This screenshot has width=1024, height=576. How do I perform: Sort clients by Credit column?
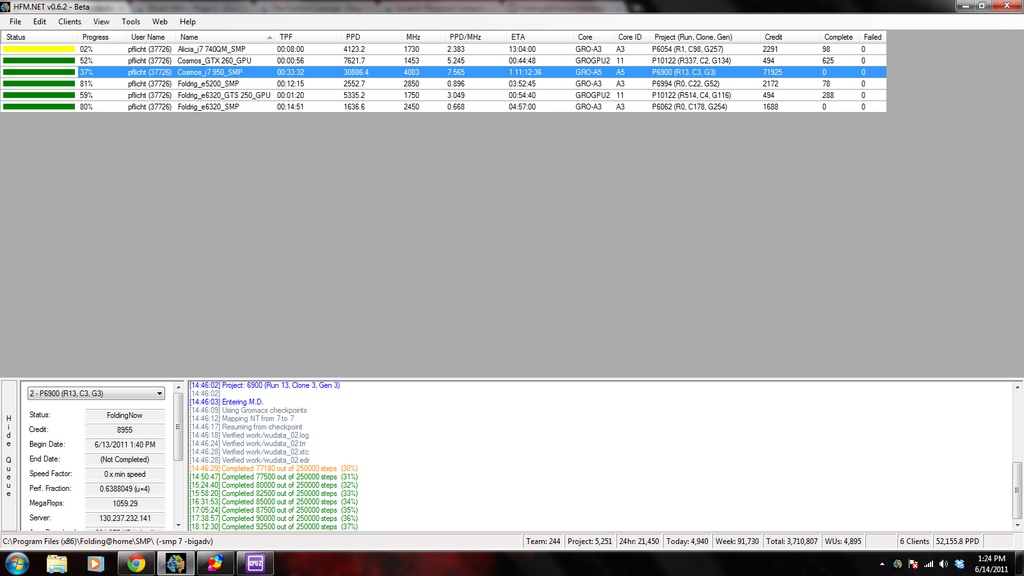tap(790, 37)
